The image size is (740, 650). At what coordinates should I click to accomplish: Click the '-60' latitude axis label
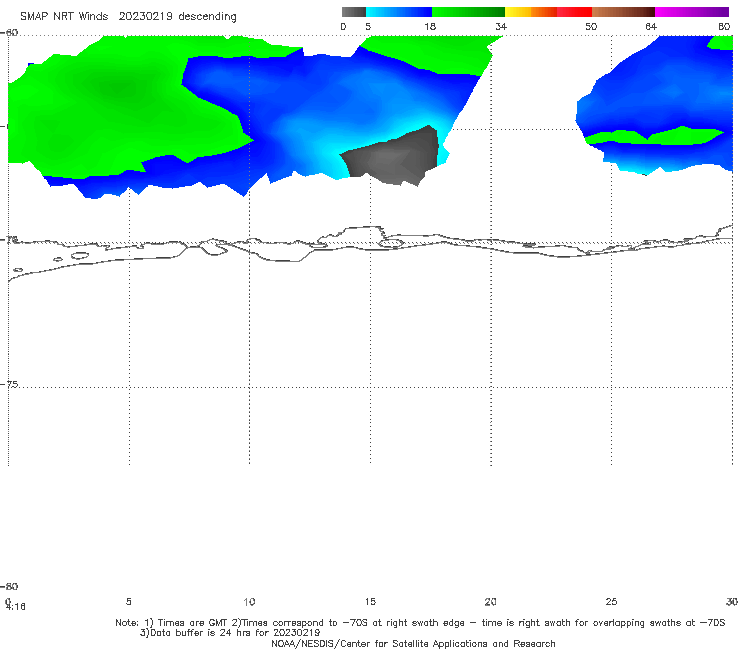[10, 33]
